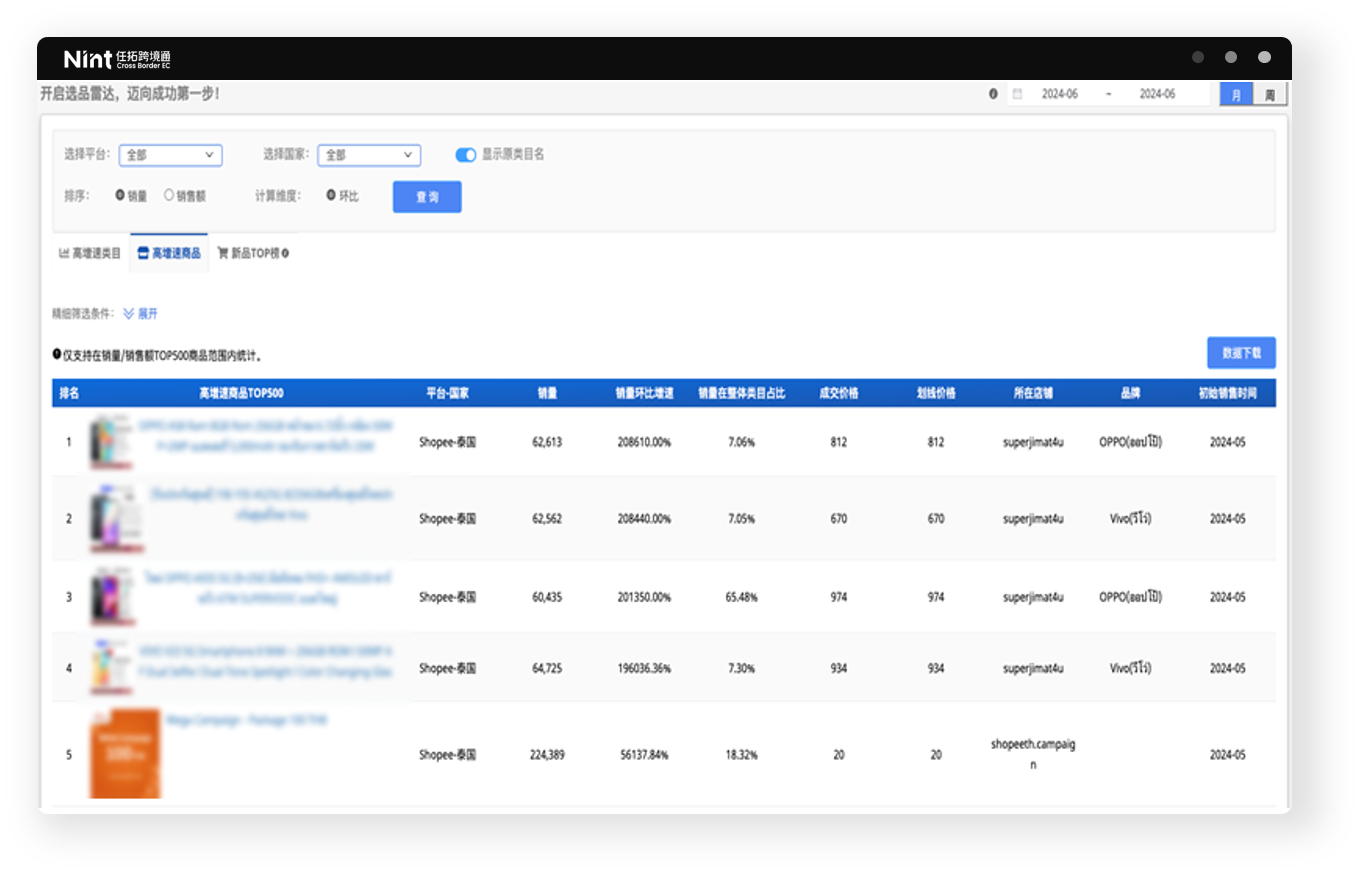Image resolution: width=1360 pixels, height=873 pixels.
Task: Click the rank 4 product thumbnail
Action: click(x=111, y=668)
